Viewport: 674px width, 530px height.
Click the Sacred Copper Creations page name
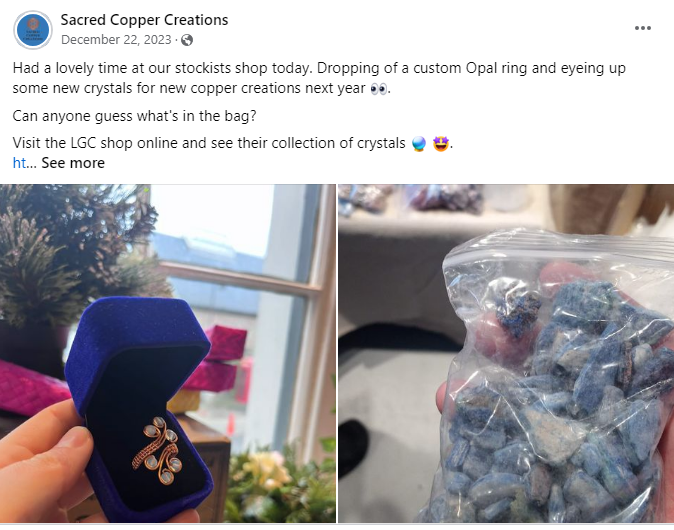coord(144,20)
